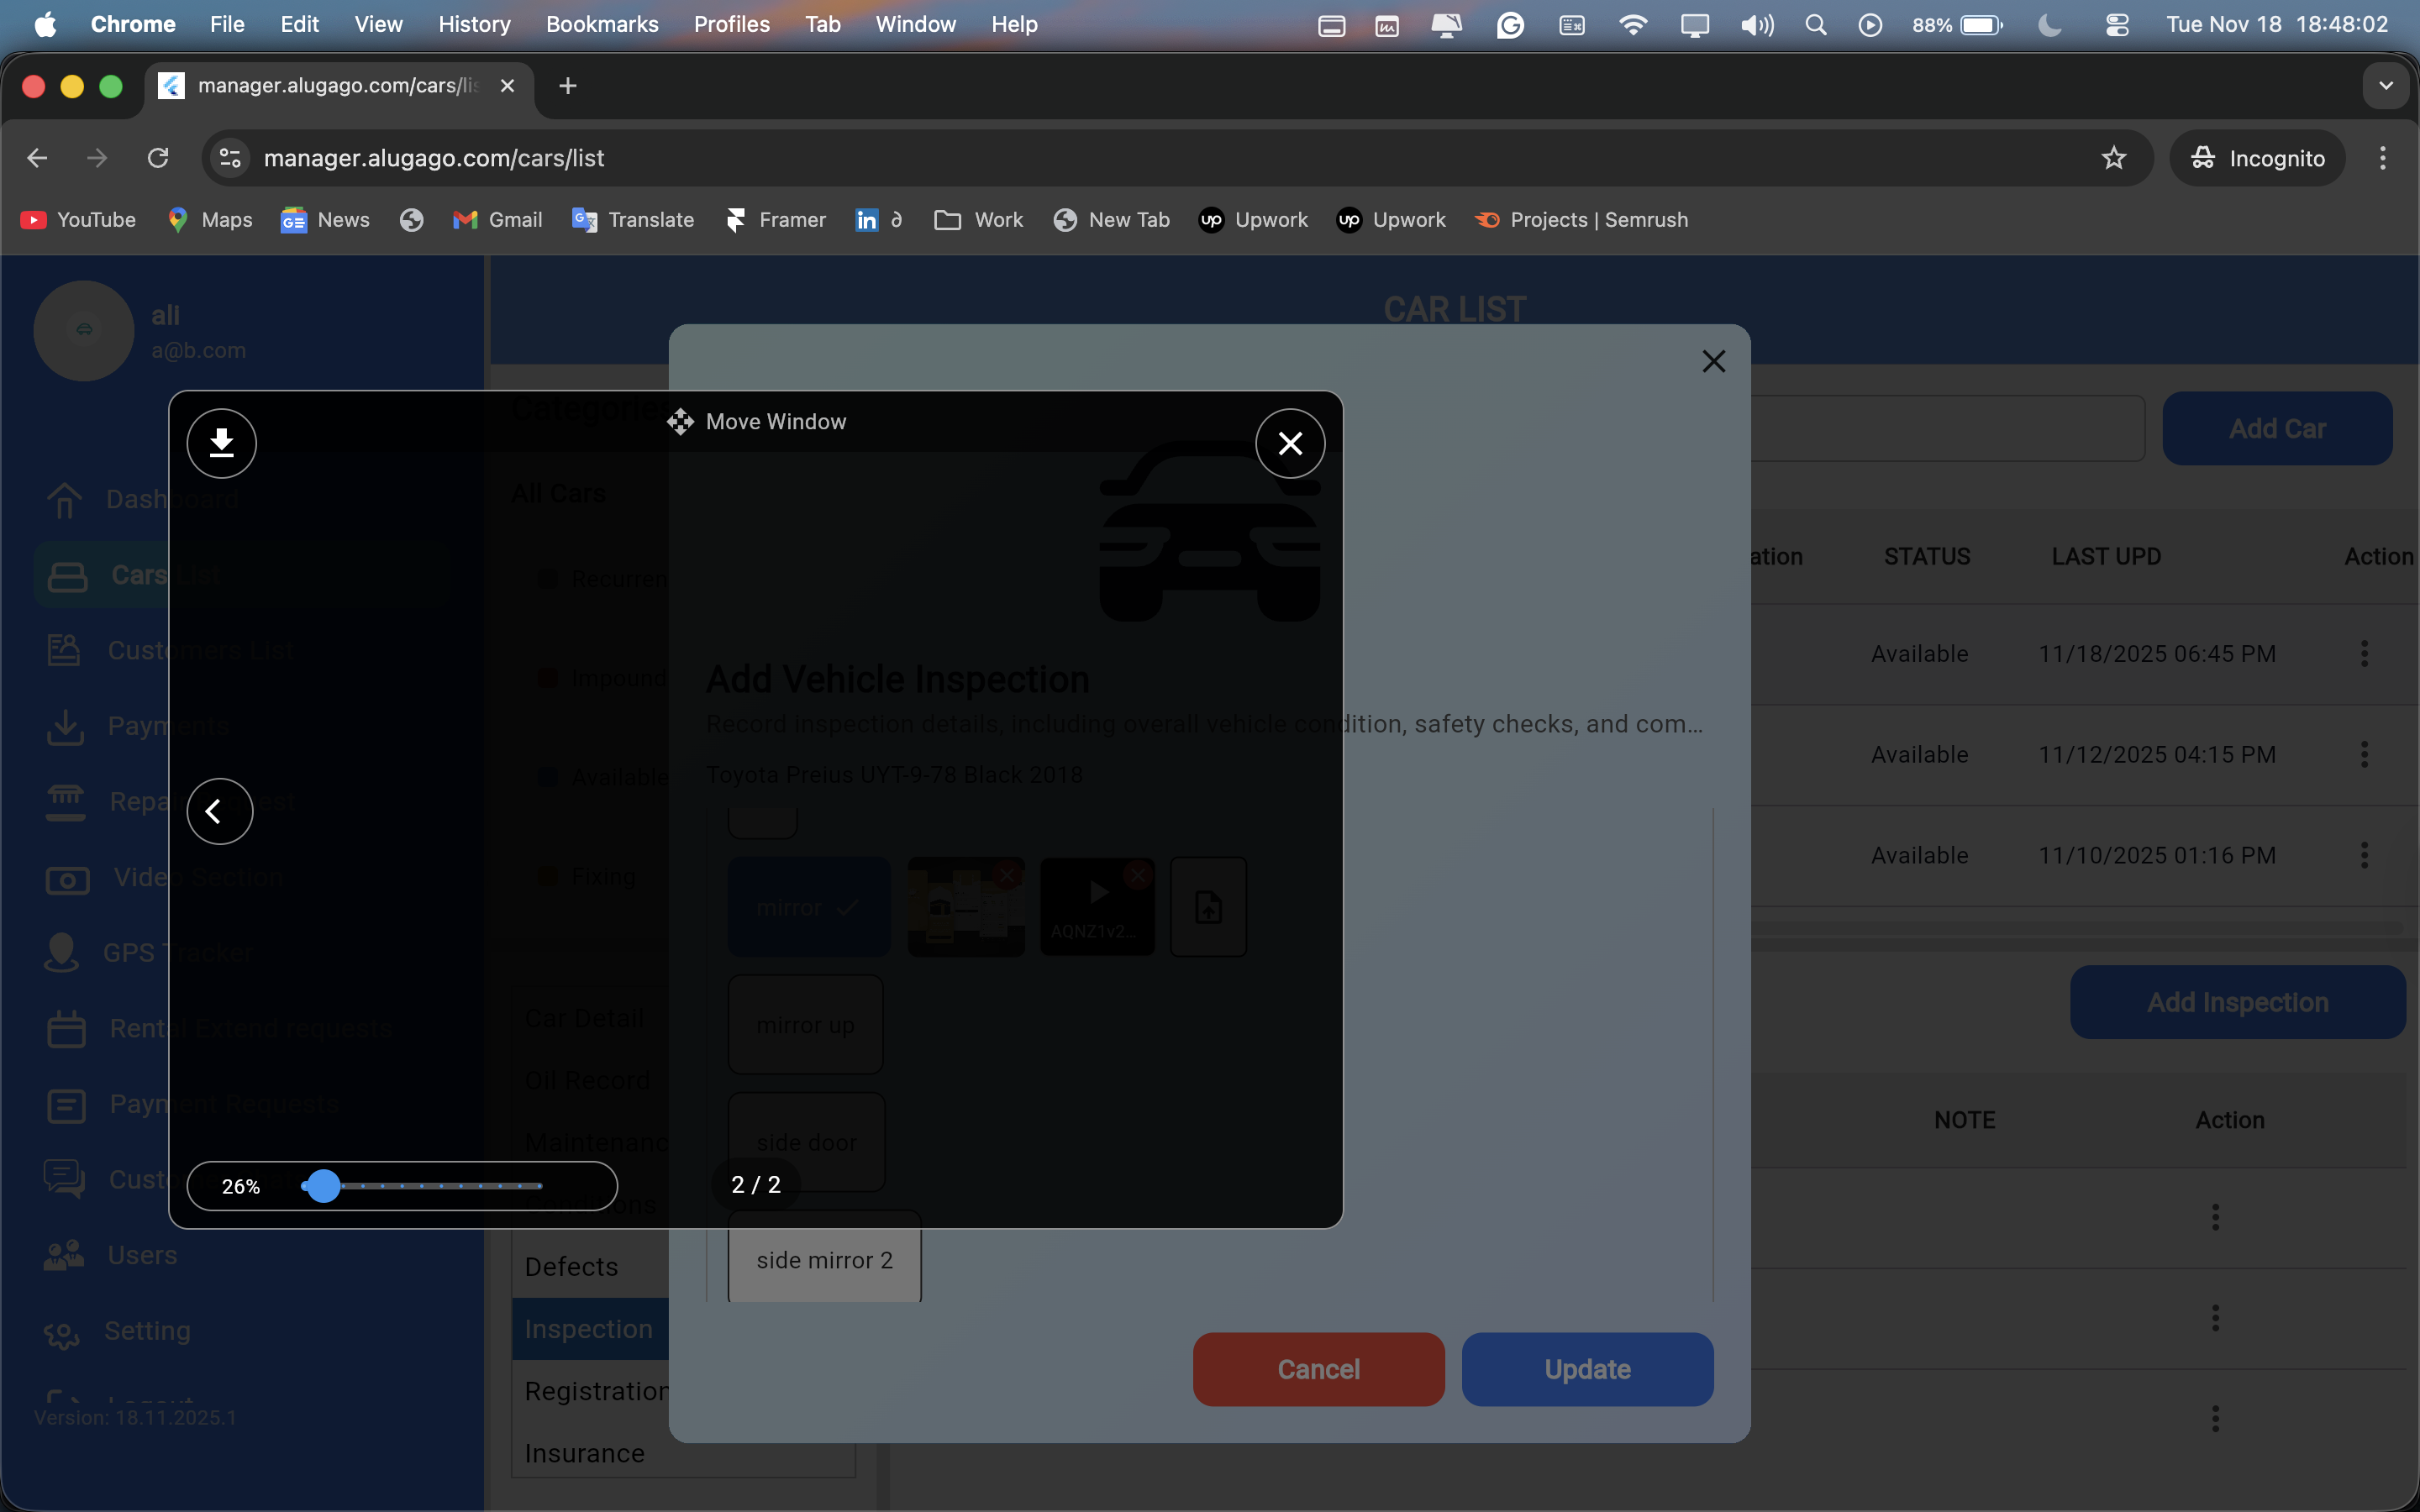This screenshot has width=2420, height=1512.
Task: Open the Insurance tab in car details
Action: (x=585, y=1453)
